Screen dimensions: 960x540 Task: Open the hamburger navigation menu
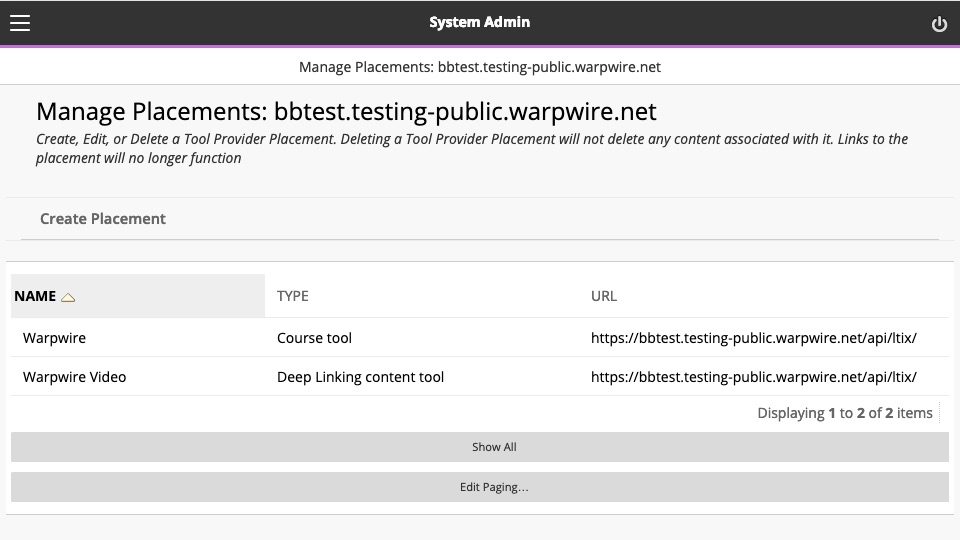tap(20, 23)
